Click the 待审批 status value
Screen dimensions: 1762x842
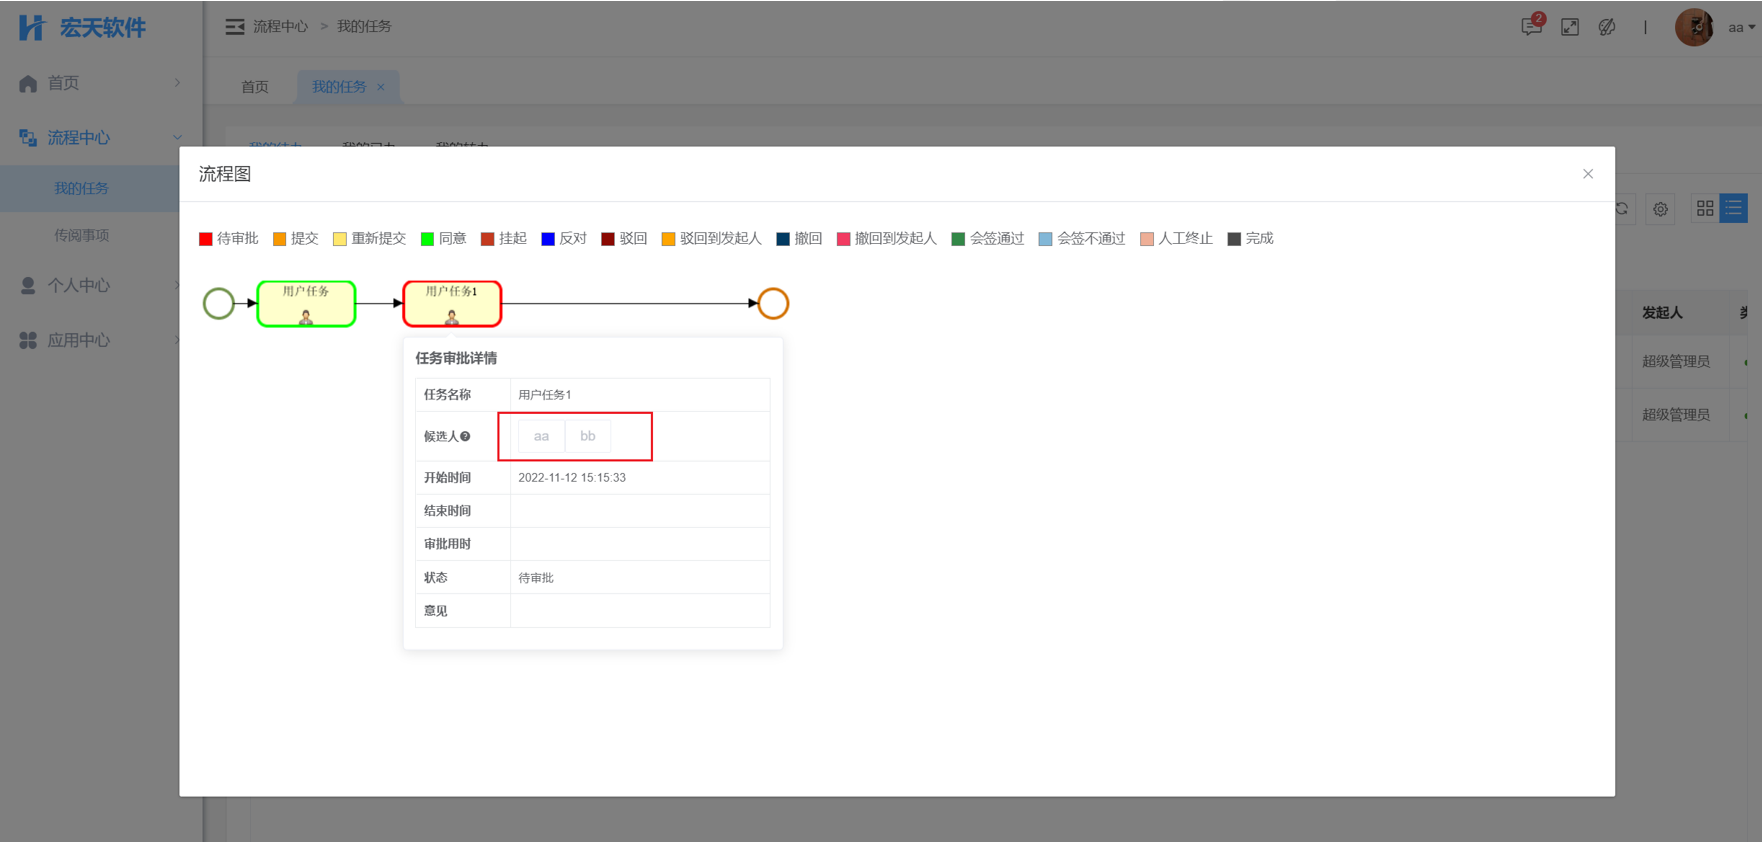(x=536, y=578)
